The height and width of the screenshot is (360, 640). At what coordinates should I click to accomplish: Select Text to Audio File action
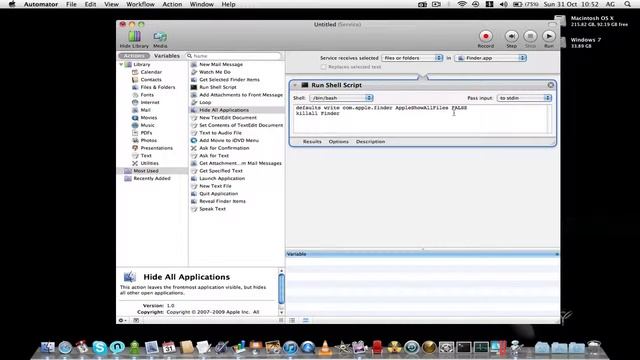[220, 133]
